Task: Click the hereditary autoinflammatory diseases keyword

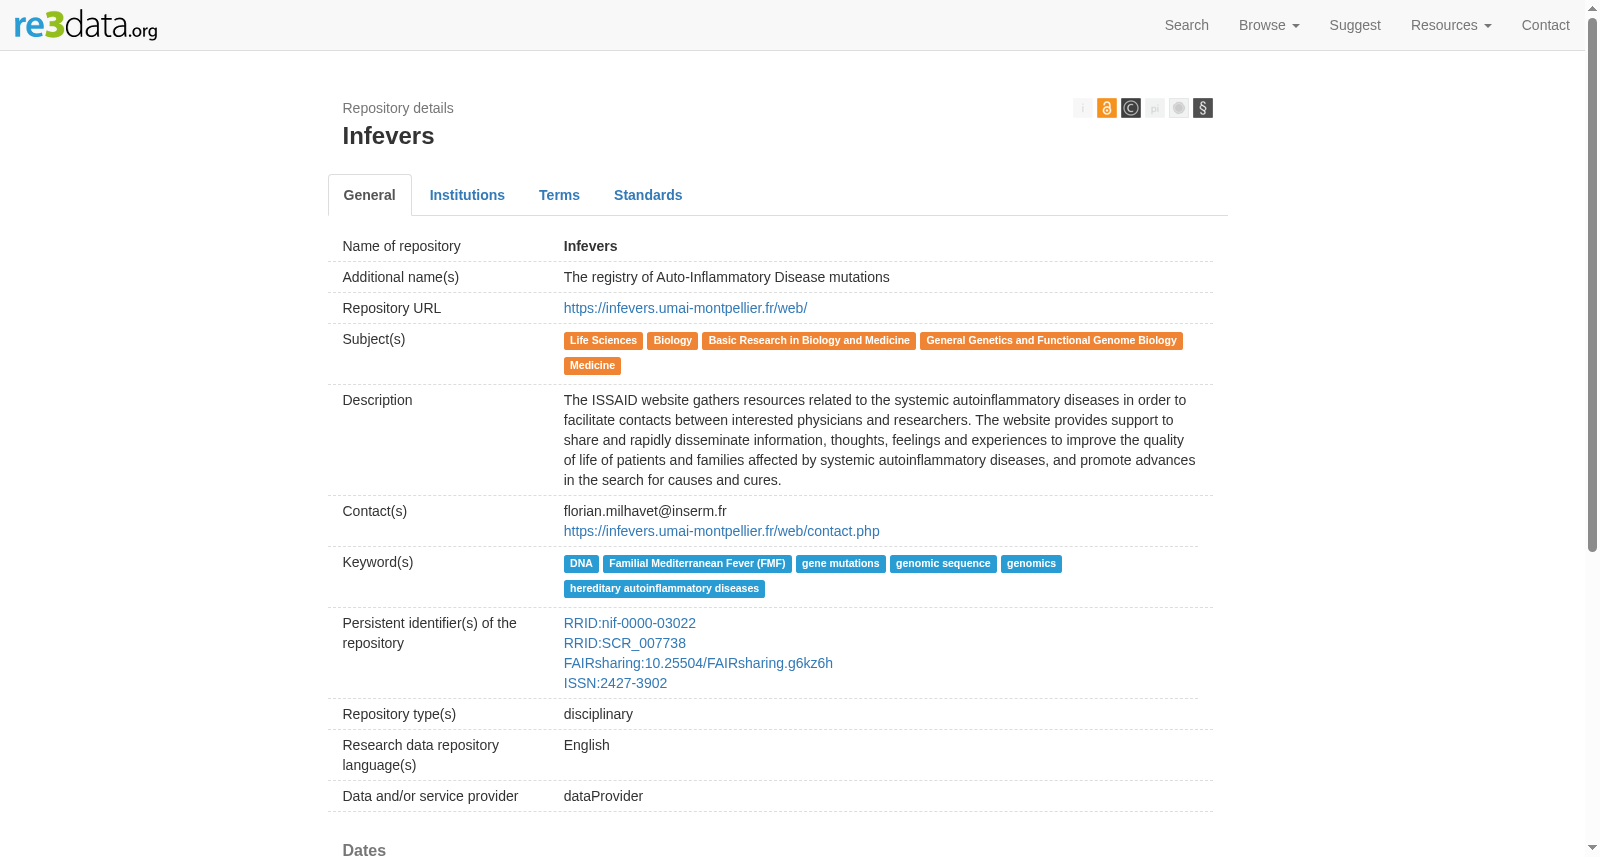Action: click(x=664, y=589)
